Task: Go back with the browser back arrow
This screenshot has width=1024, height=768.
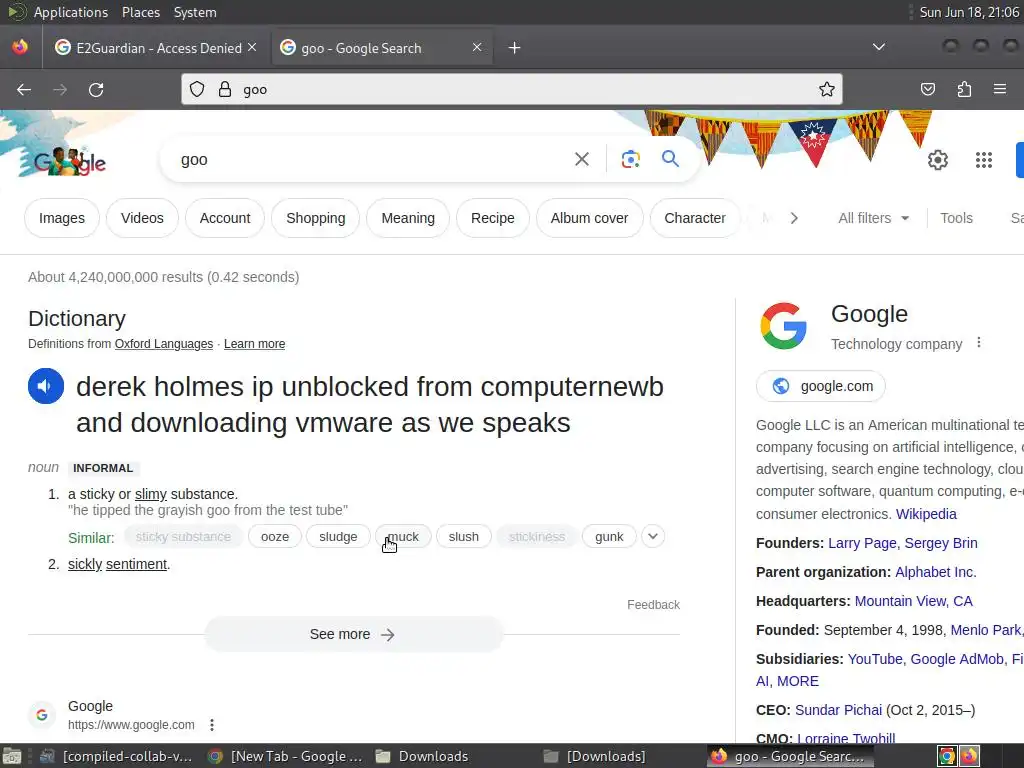Action: pos(24,89)
